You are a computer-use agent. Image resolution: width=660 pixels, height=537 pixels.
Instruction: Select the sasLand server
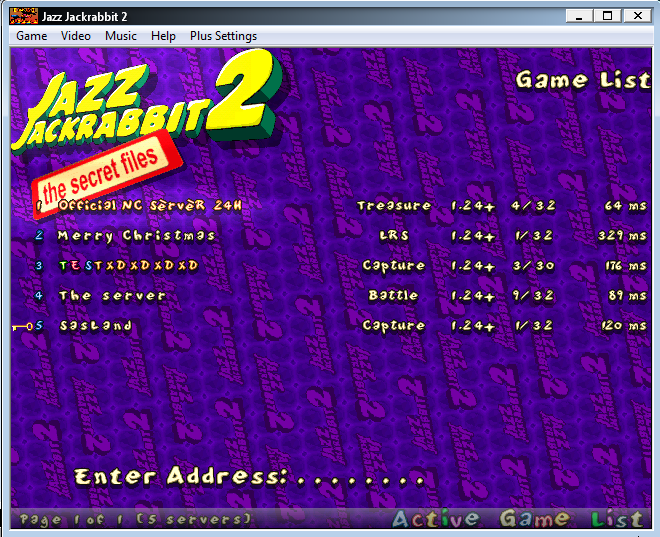tap(96, 326)
